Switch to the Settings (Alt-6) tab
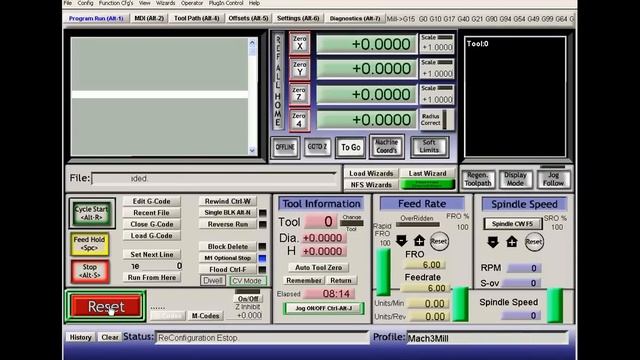This screenshot has width=640, height=360. [298, 18]
